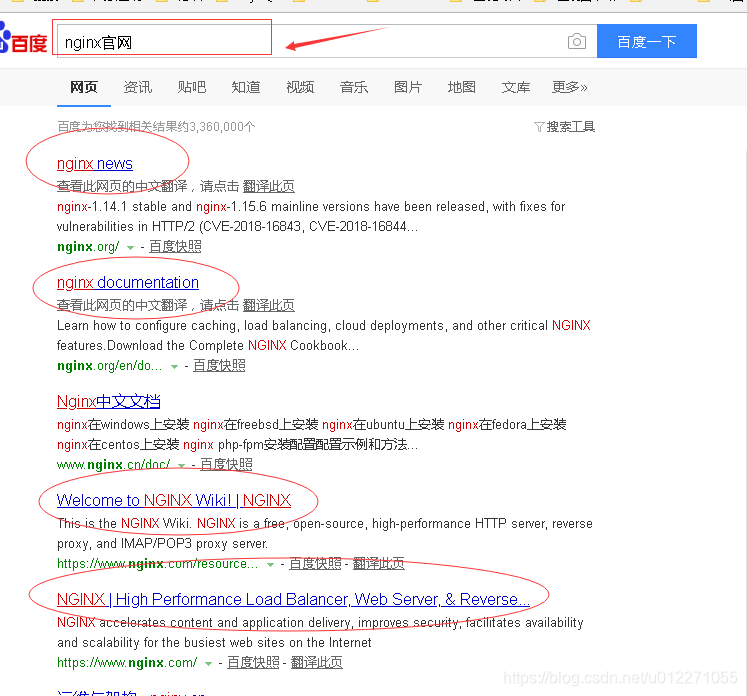Open 搜索工具 filter options
This screenshot has width=747, height=696.
point(565,127)
